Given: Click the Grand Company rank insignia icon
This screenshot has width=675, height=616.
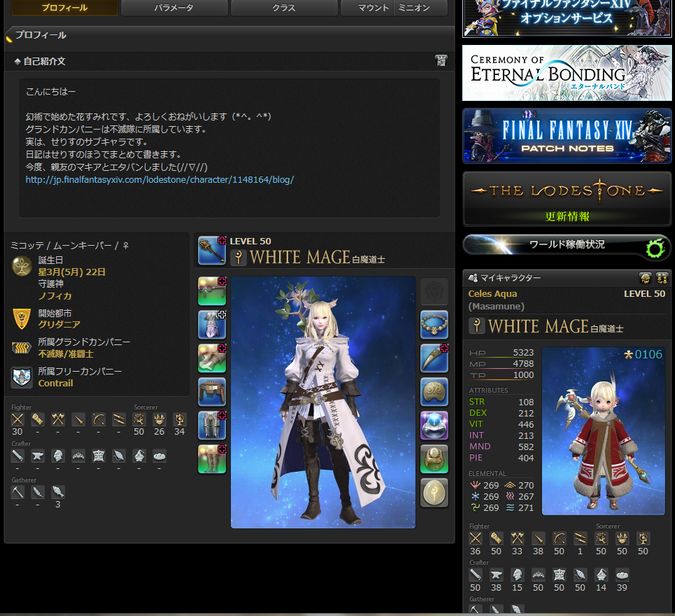Looking at the screenshot, I should point(22,348).
